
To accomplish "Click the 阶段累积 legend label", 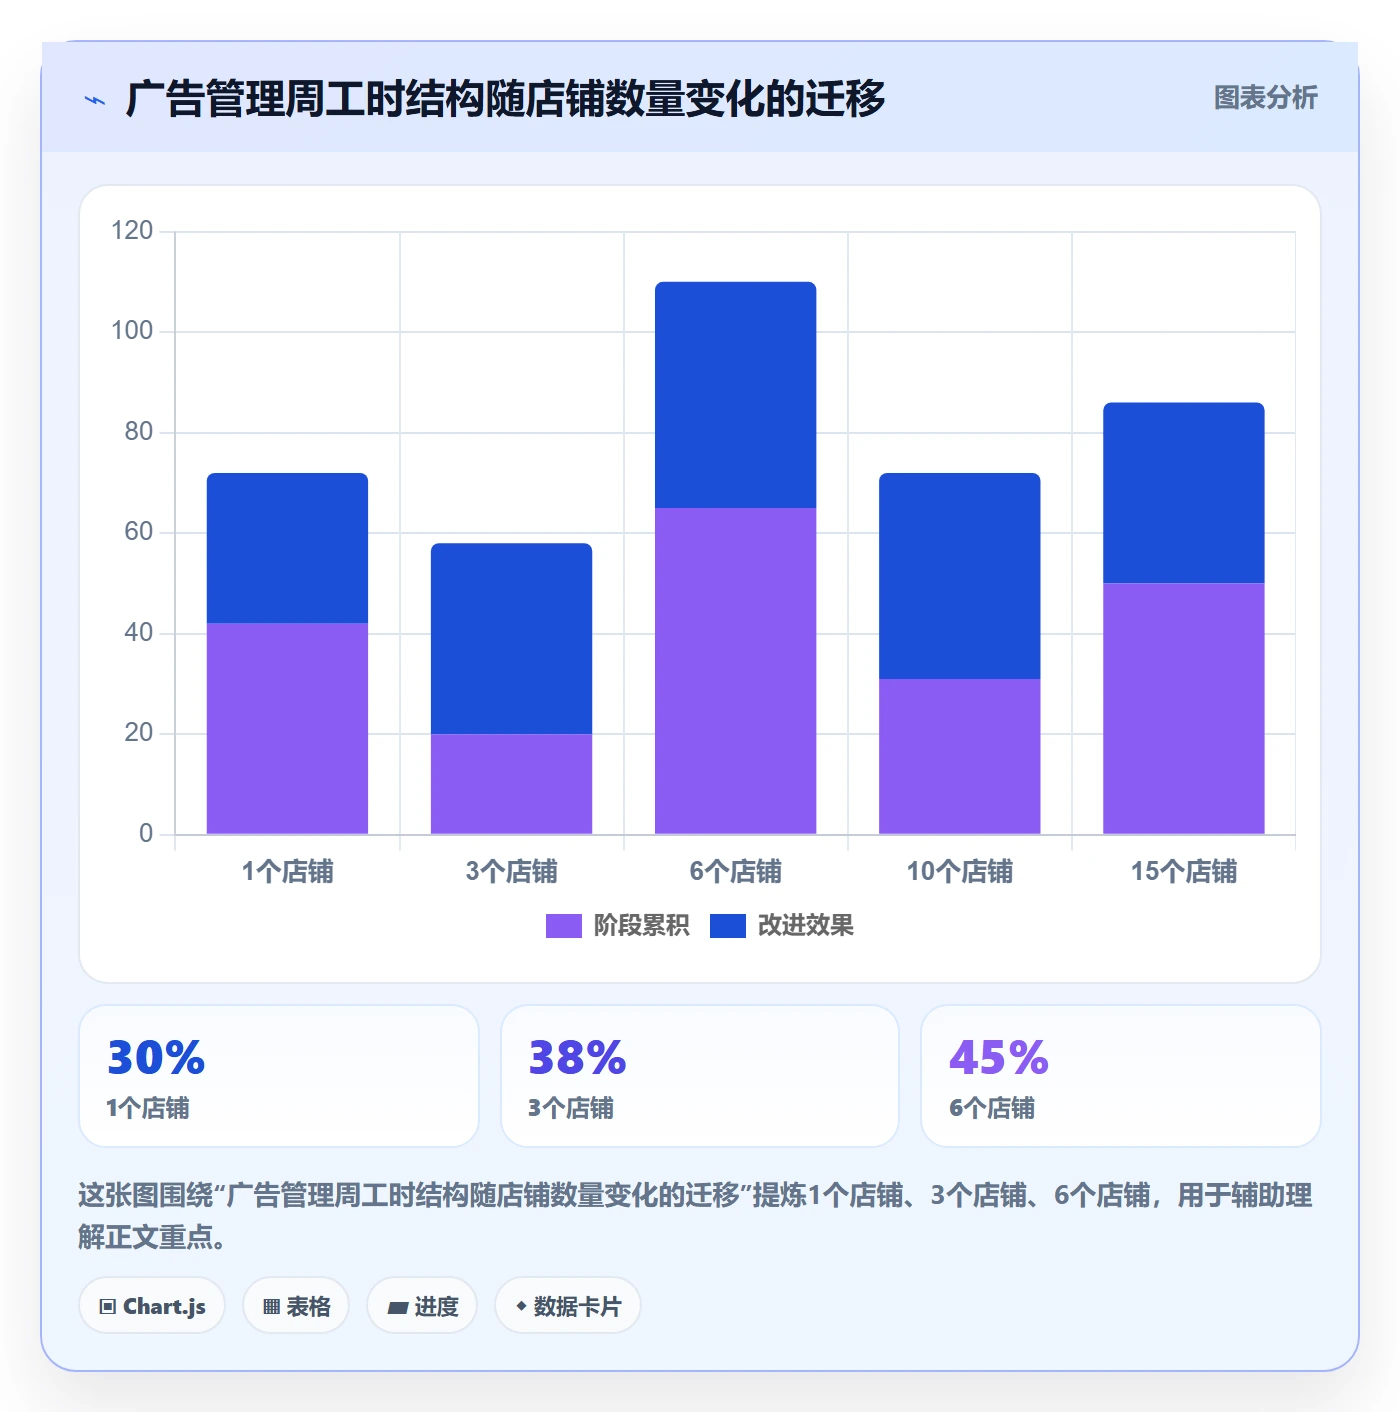I will tap(641, 926).
